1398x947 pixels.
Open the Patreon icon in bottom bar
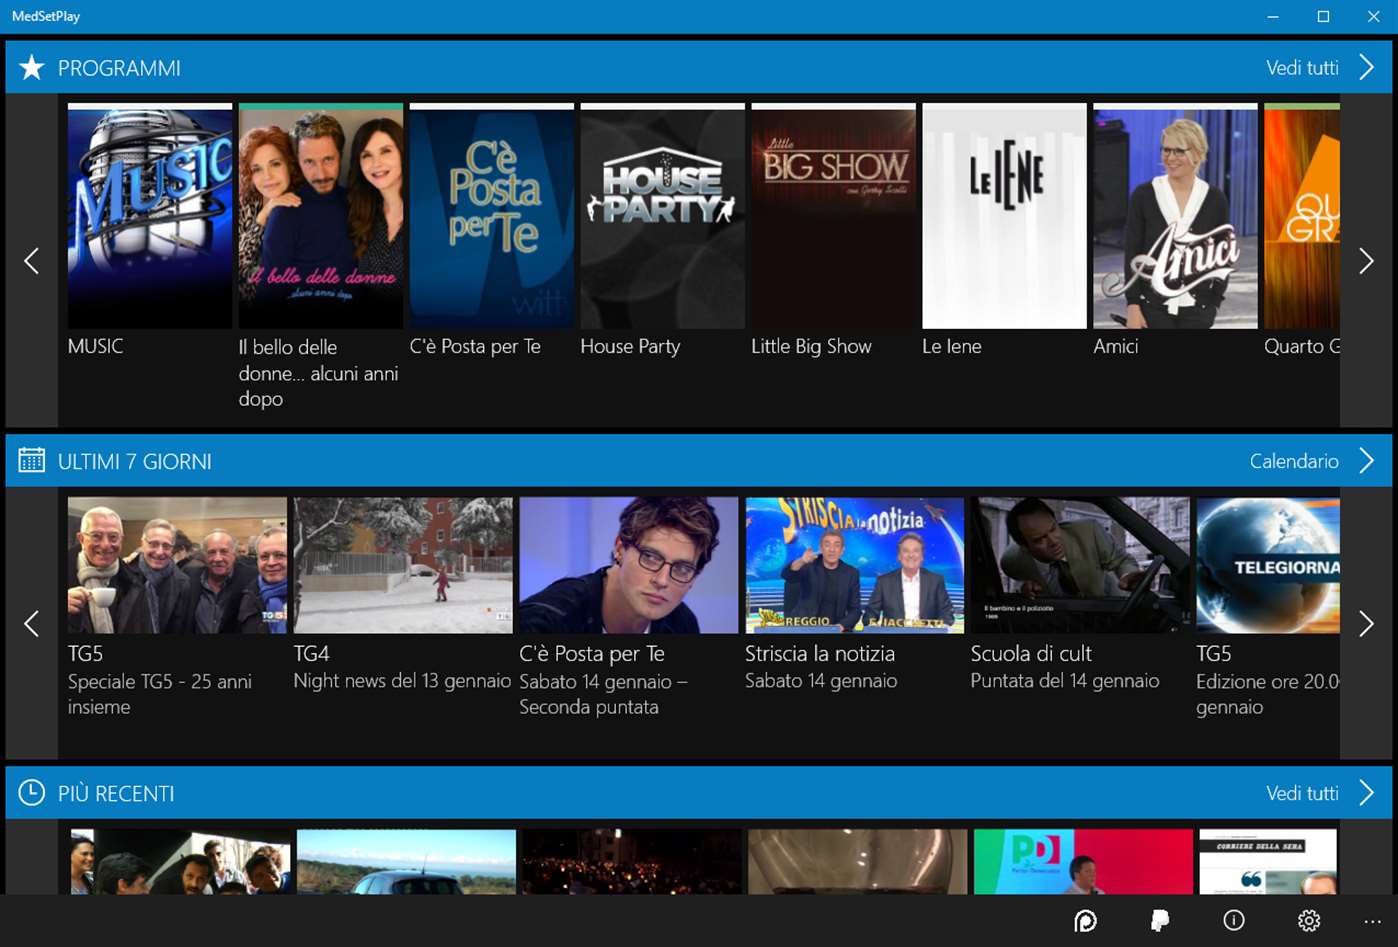point(1085,920)
